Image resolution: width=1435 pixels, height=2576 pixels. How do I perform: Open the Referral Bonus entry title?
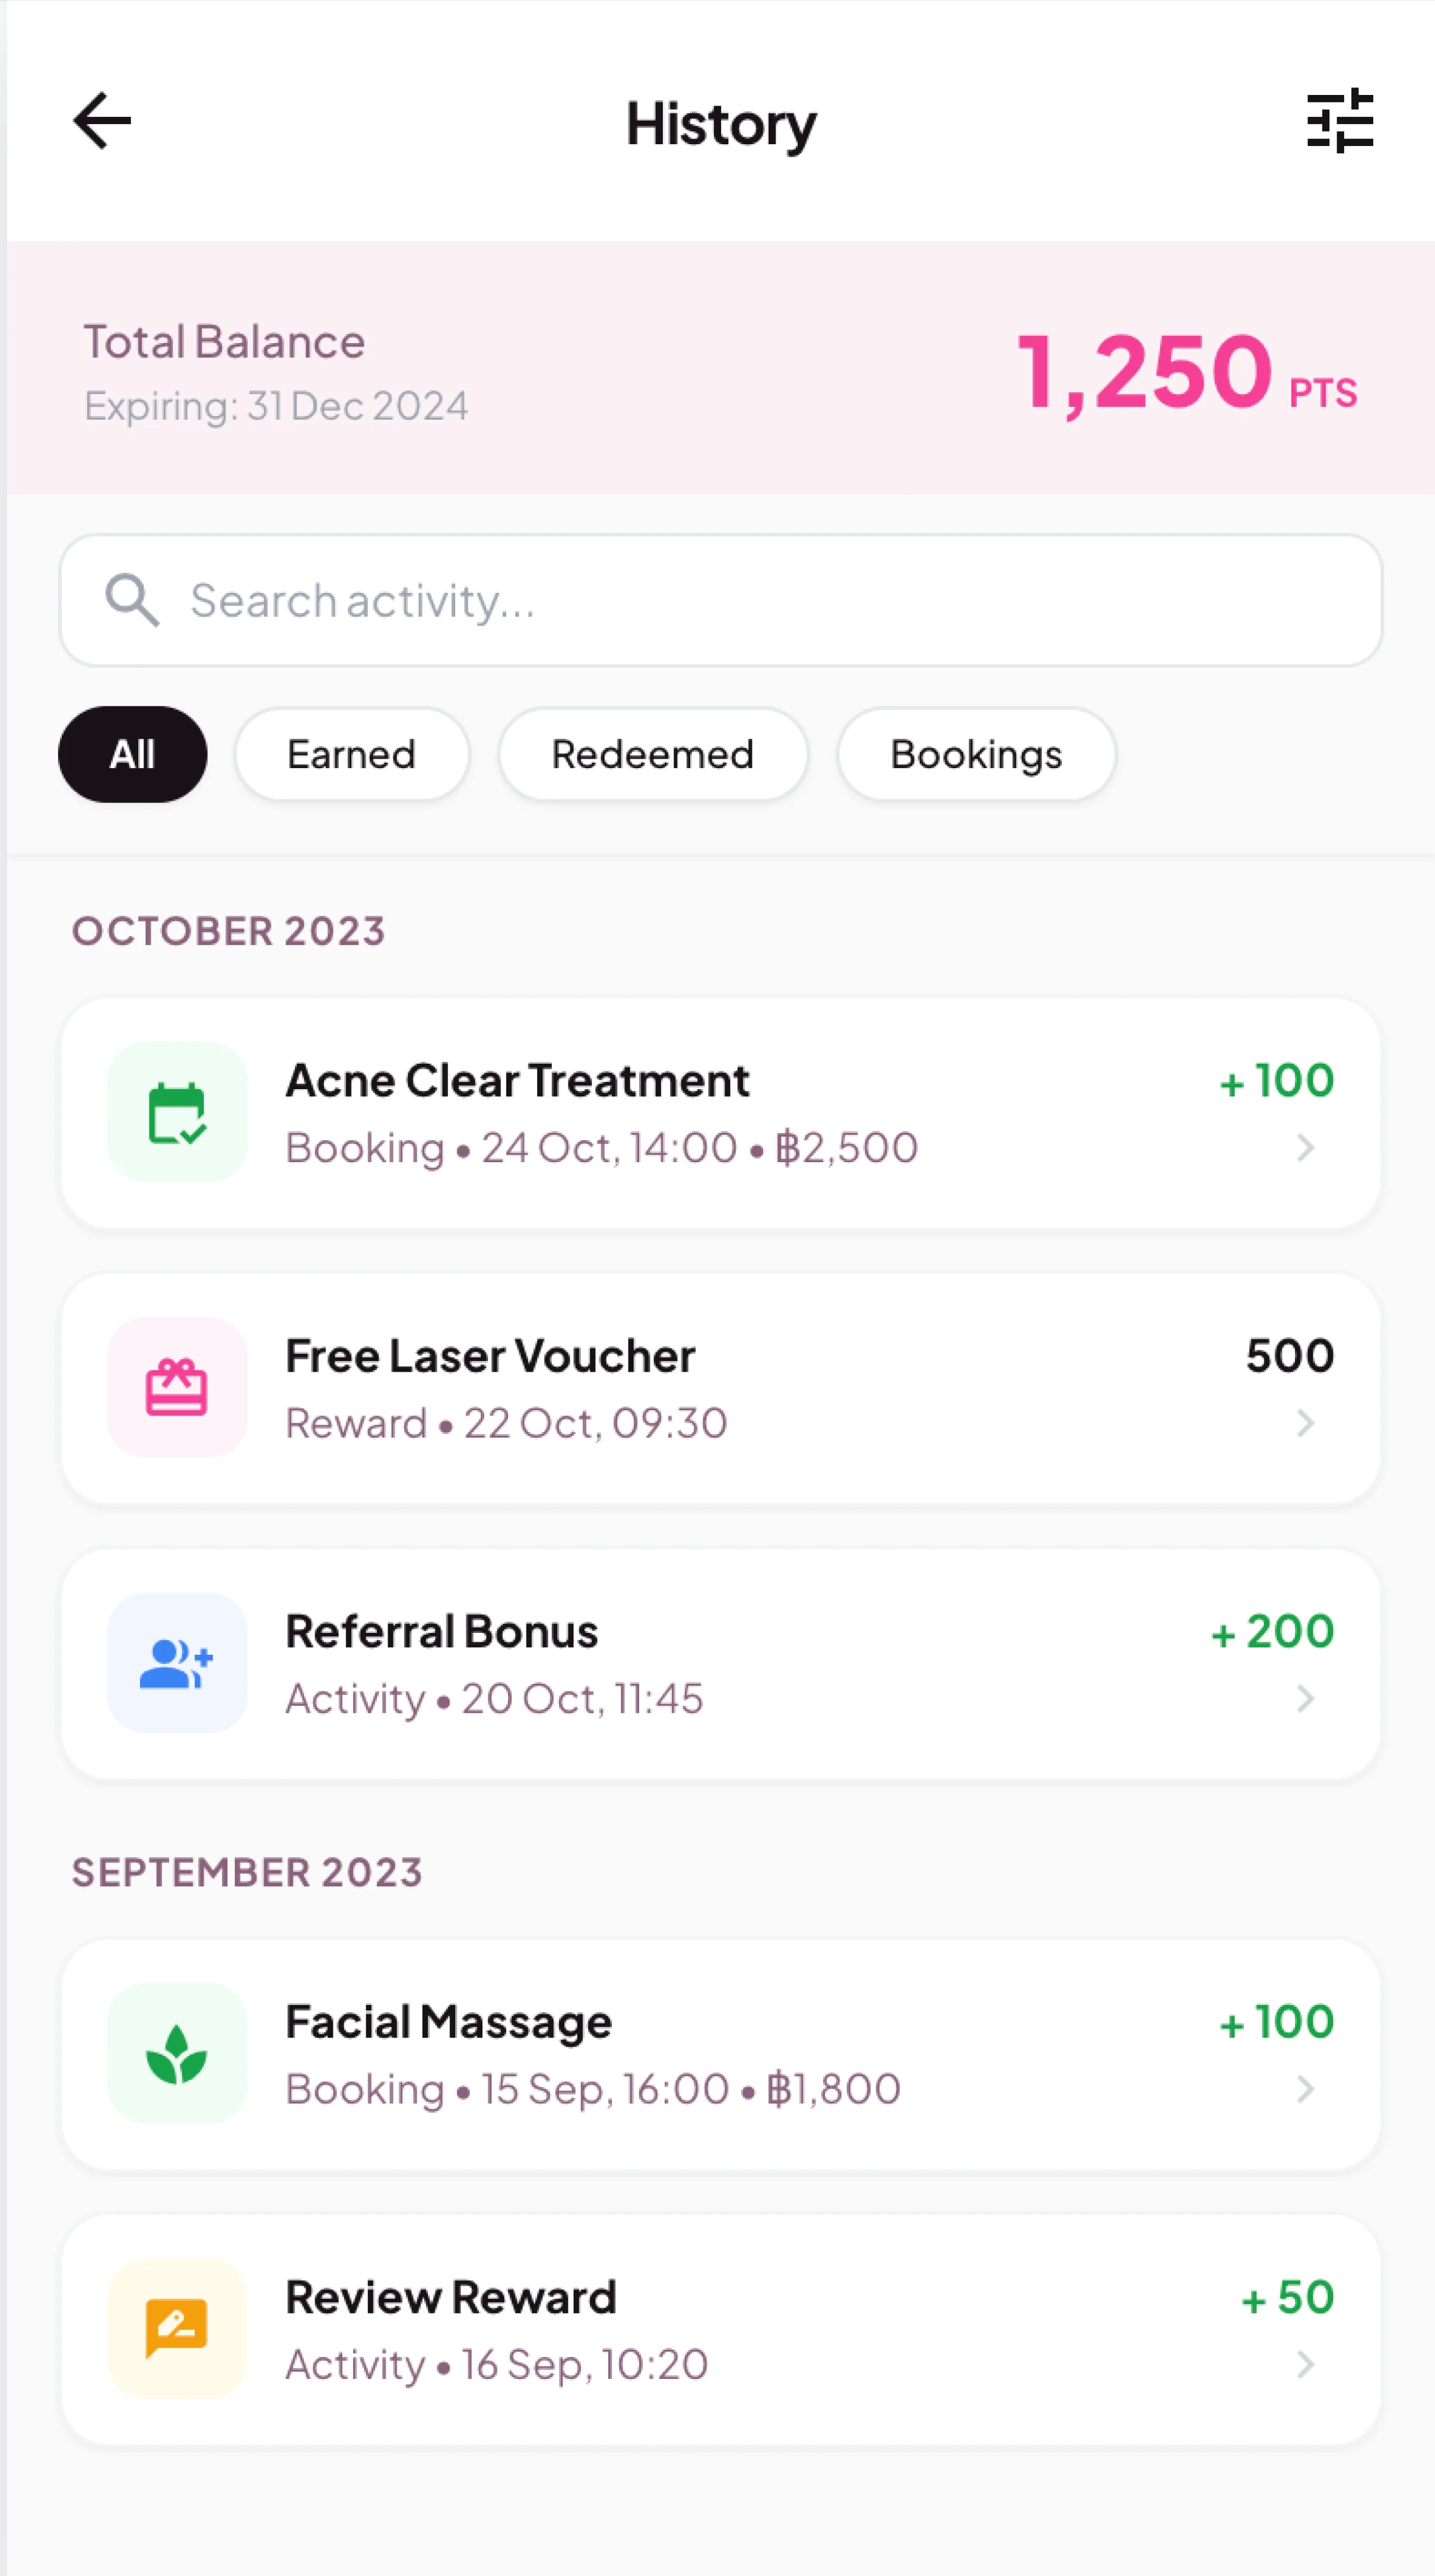click(x=442, y=1632)
